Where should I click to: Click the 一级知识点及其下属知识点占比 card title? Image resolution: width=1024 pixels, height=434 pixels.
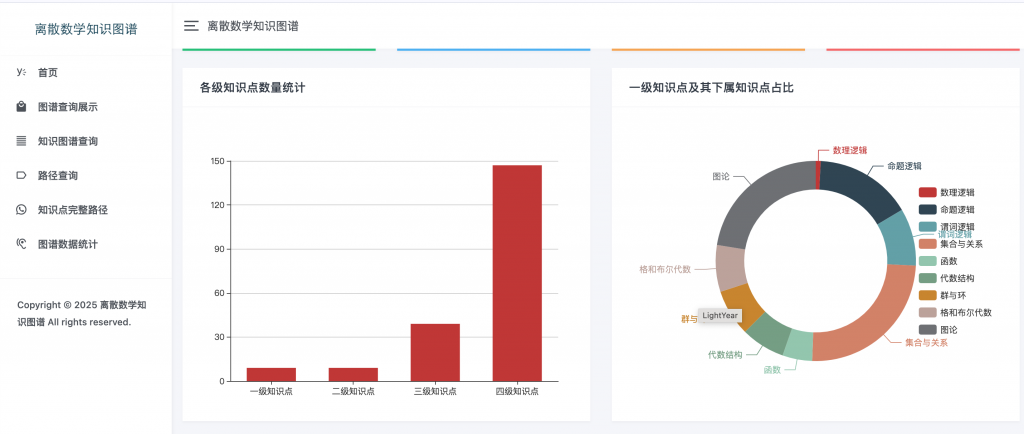pyautogui.click(x=711, y=87)
